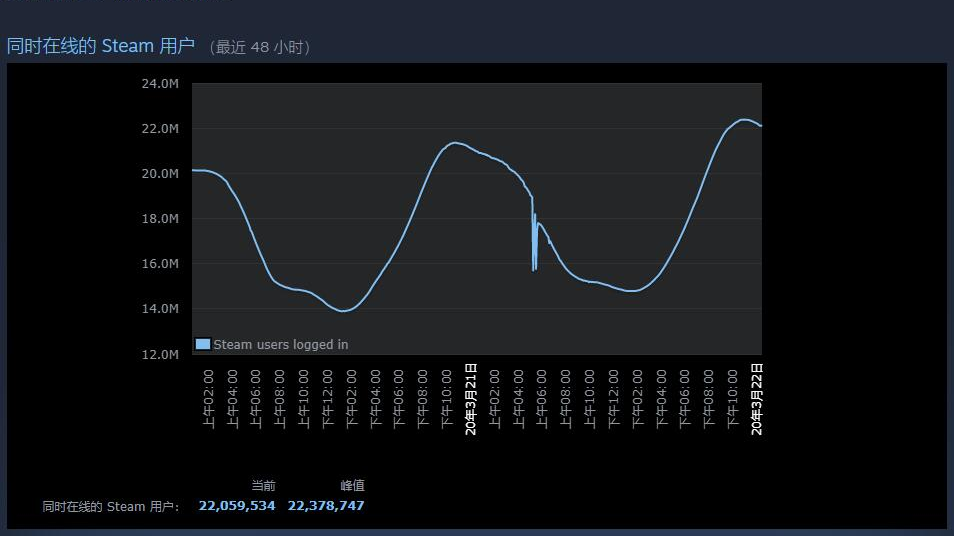954x536 pixels.
Task: Click the 22.0M y-axis label
Action: tap(160, 128)
